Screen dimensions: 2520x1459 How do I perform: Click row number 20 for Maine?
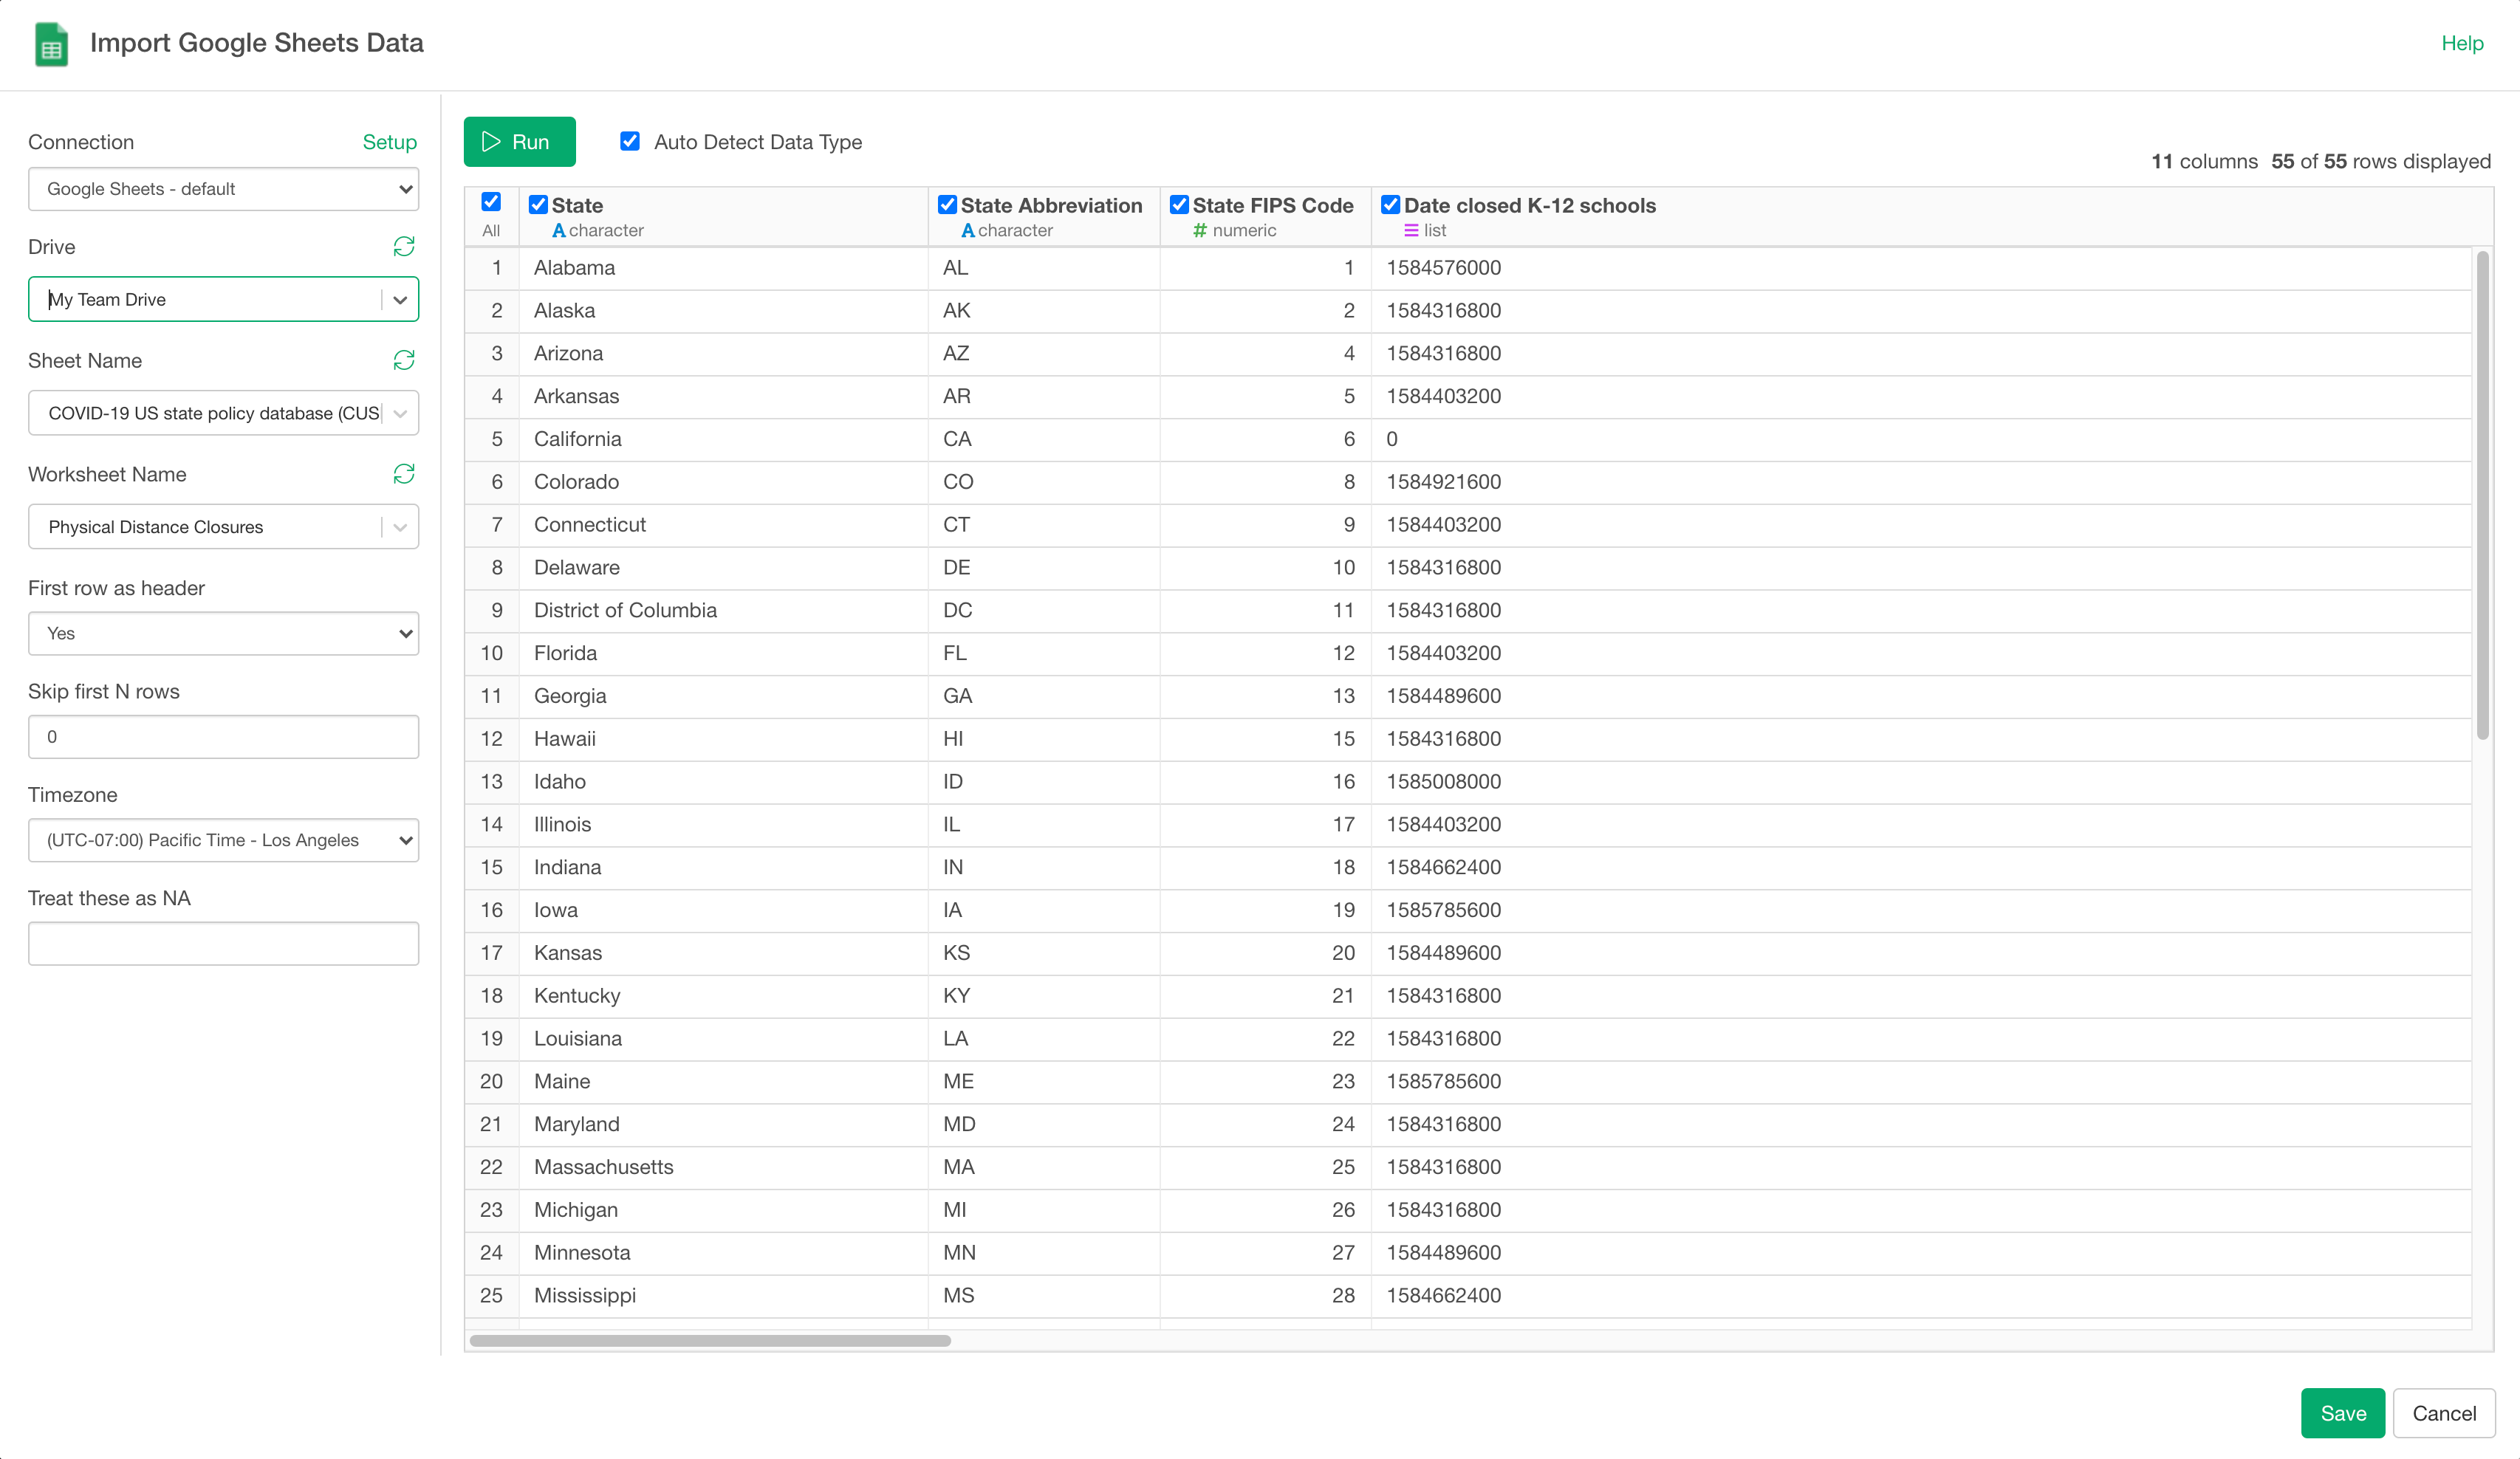(x=491, y=1082)
